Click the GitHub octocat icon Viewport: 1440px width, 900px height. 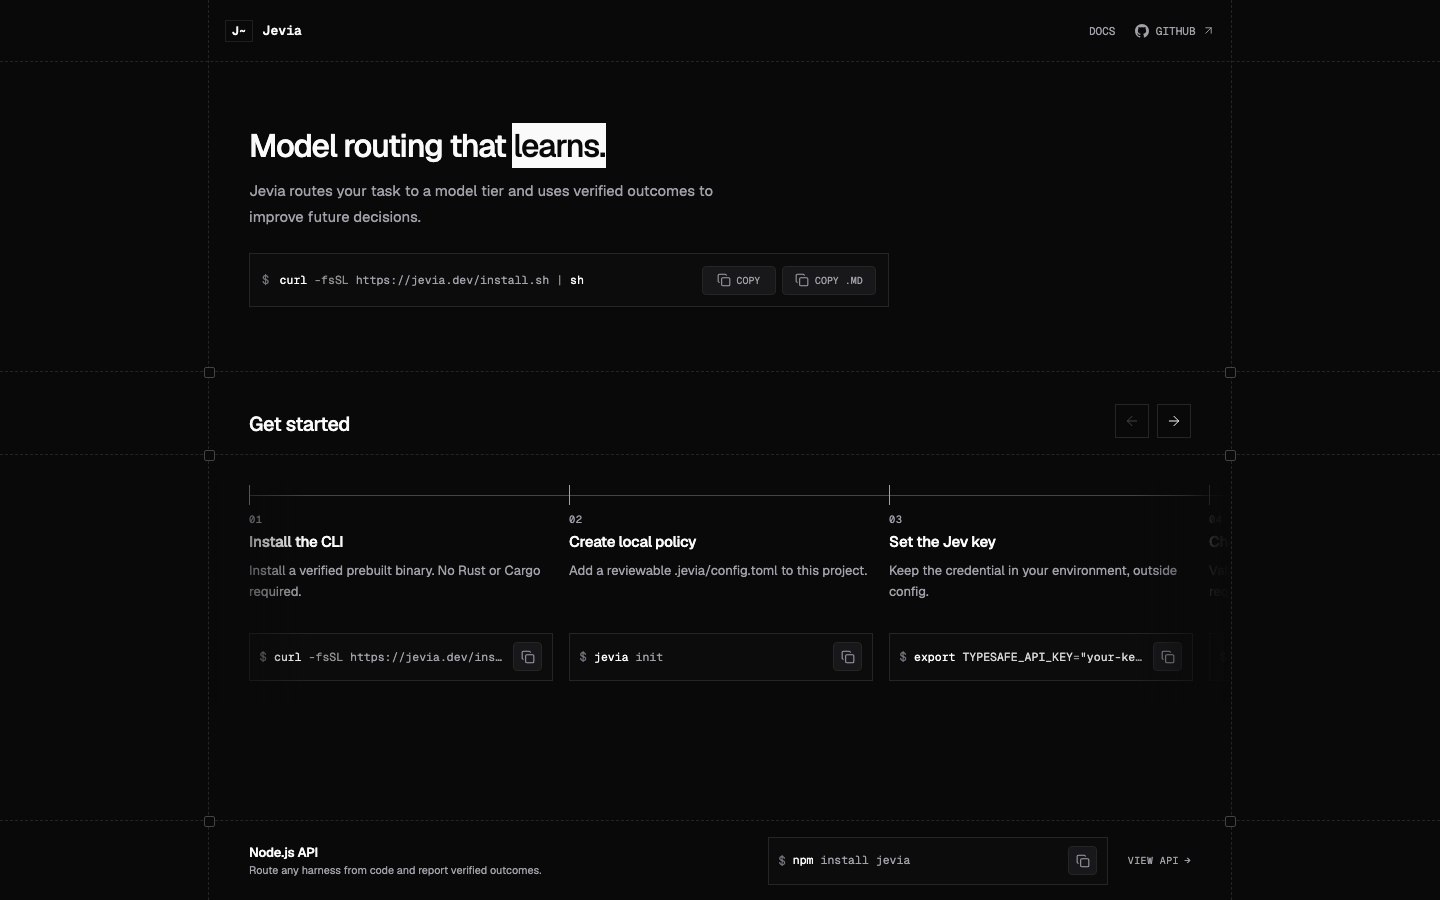click(x=1142, y=31)
